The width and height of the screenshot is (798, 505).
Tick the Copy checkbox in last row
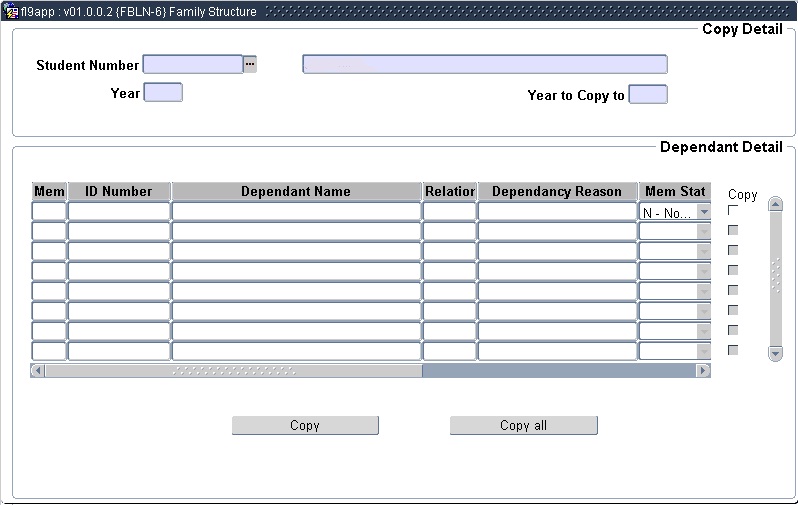point(733,350)
